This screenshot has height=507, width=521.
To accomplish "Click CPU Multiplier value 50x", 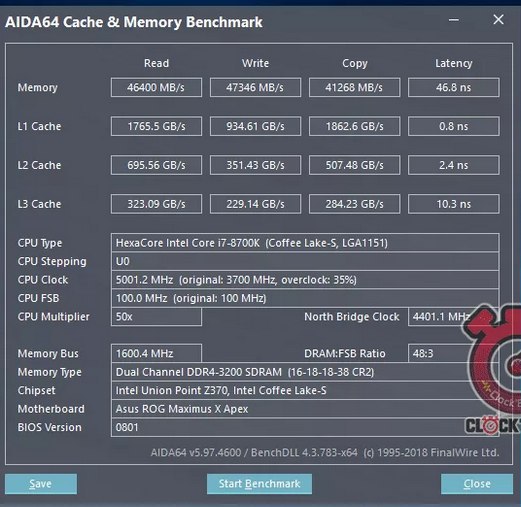I will pyautogui.click(x=156, y=317).
